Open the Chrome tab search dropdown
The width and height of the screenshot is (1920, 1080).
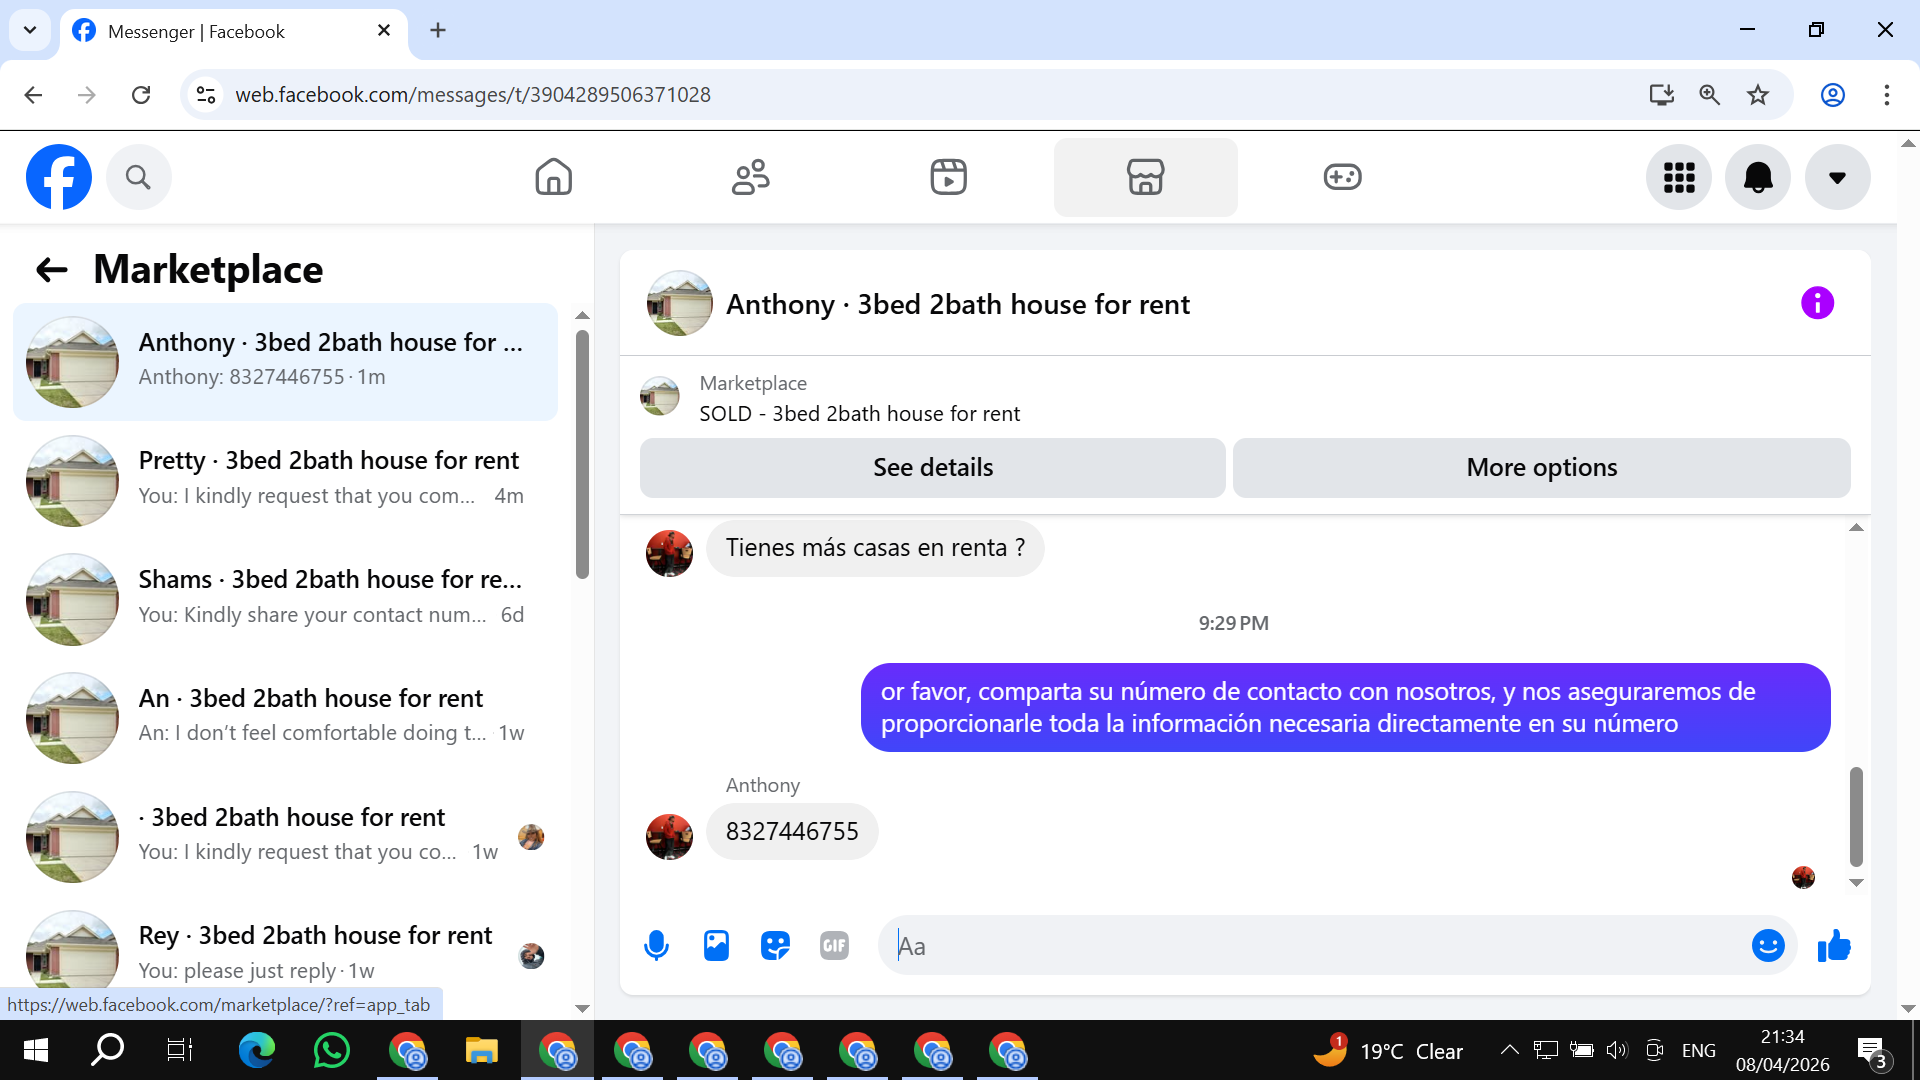[30, 30]
